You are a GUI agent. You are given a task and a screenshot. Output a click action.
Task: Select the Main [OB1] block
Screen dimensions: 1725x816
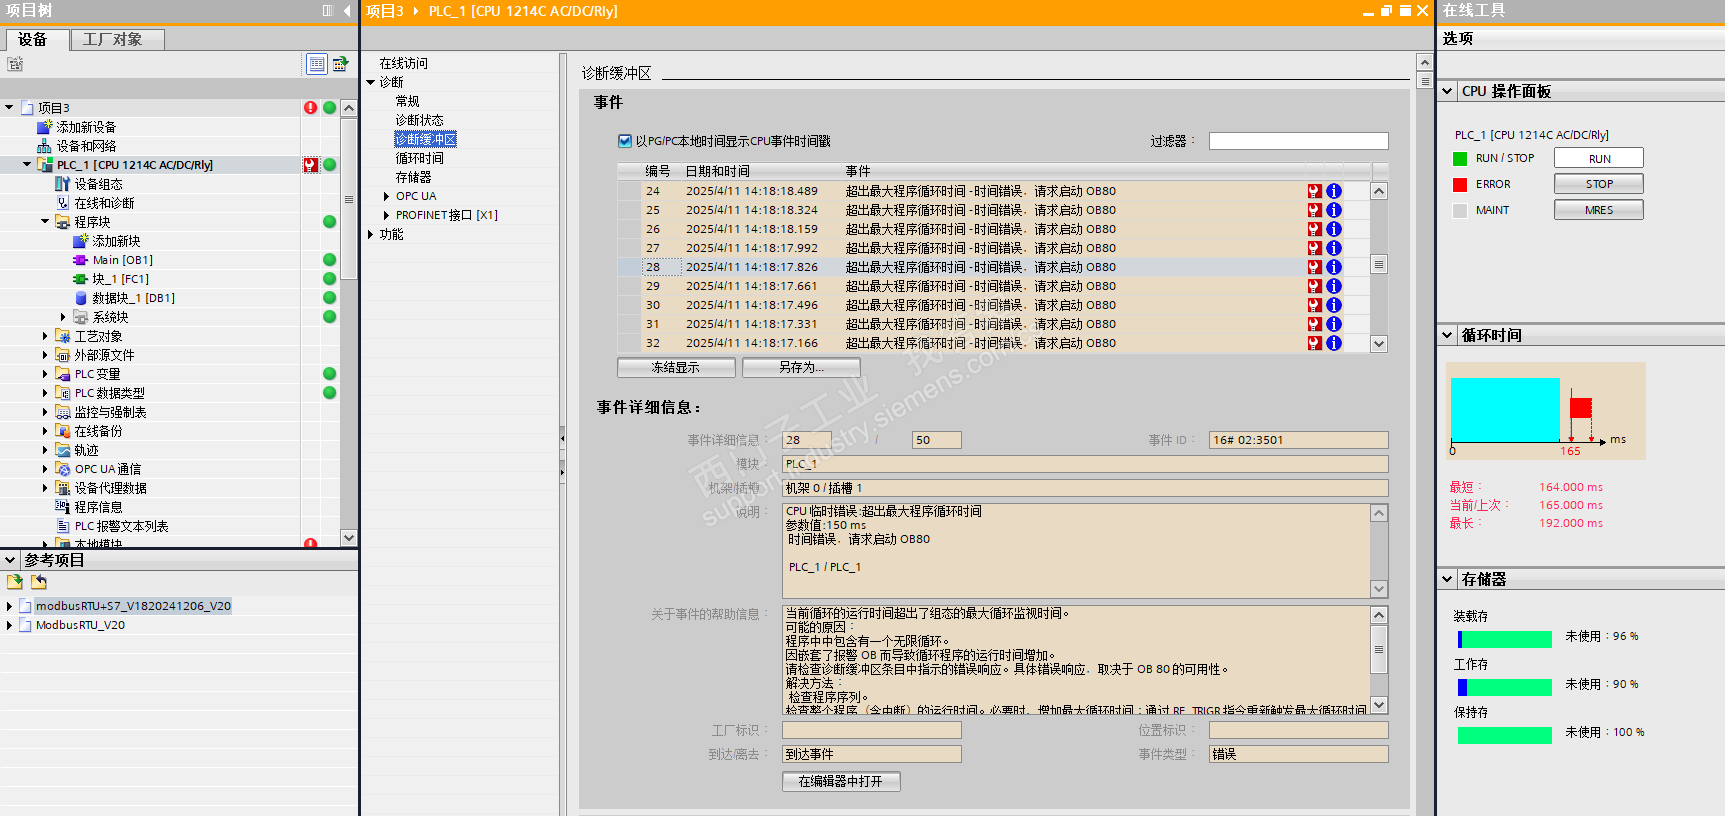(122, 260)
